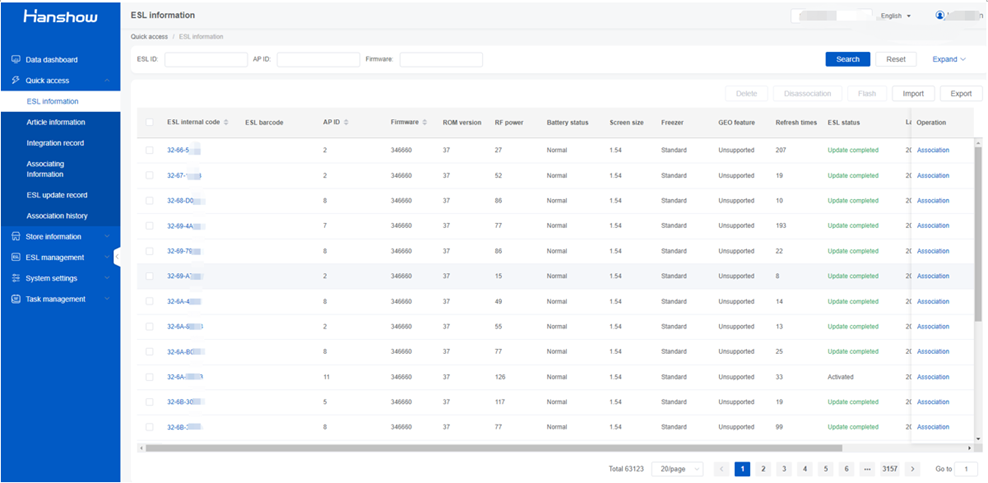Open Integration record in the sidebar
Screen dimensions: 988x483
point(60,143)
